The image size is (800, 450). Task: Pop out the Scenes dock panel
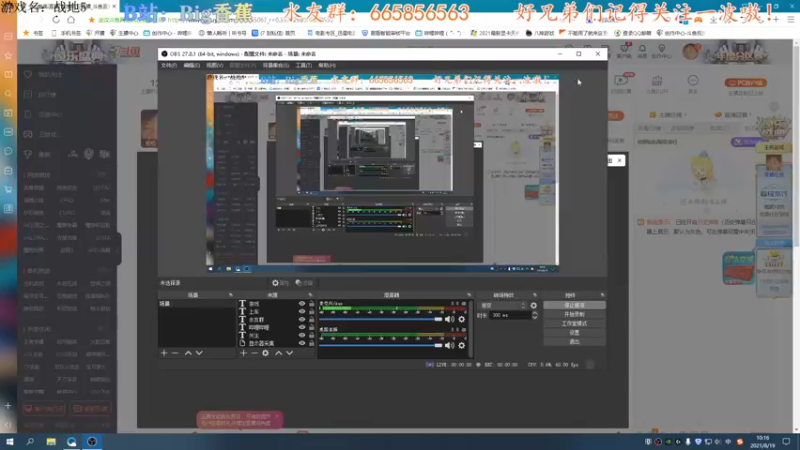[x=231, y=295]
